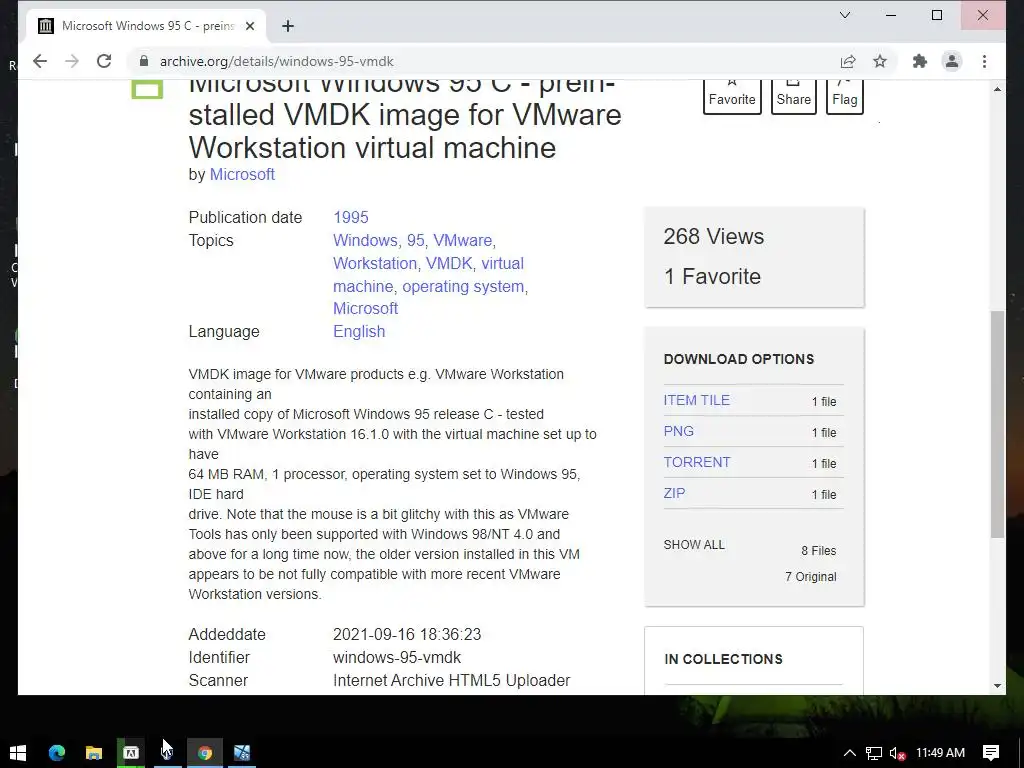The width and height of the screenshot is (1024, 768).
Task: Open Chrome's three-dot menu
Action: [984, 61]
